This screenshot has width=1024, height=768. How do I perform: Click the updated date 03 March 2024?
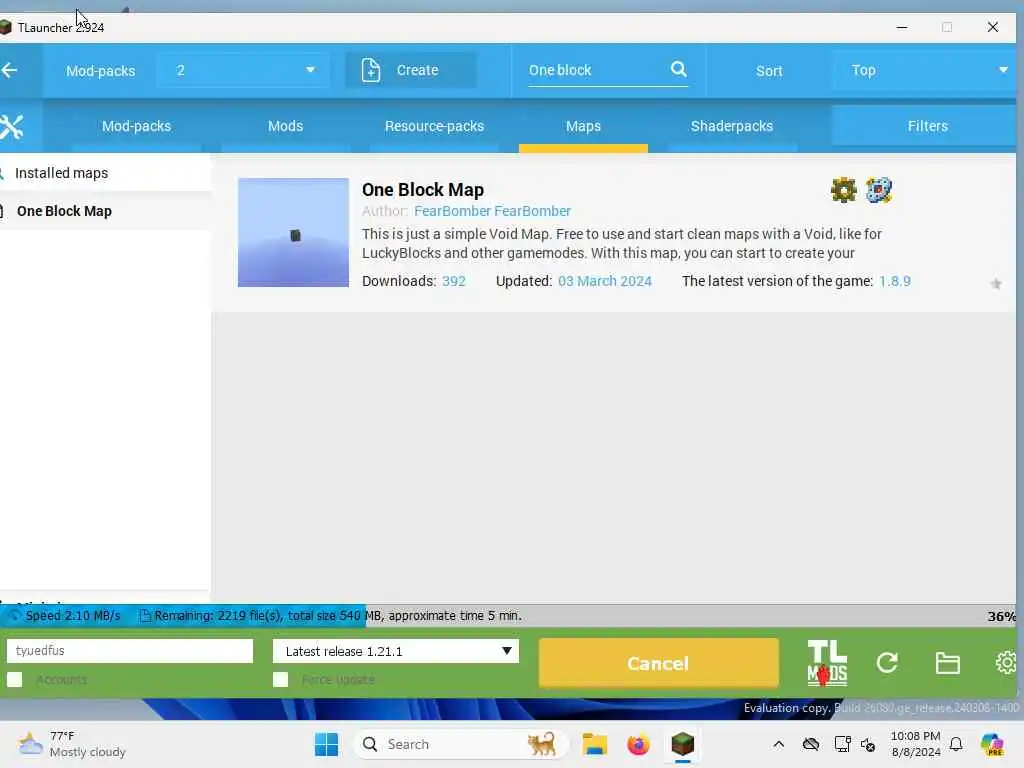click(605, 281)
